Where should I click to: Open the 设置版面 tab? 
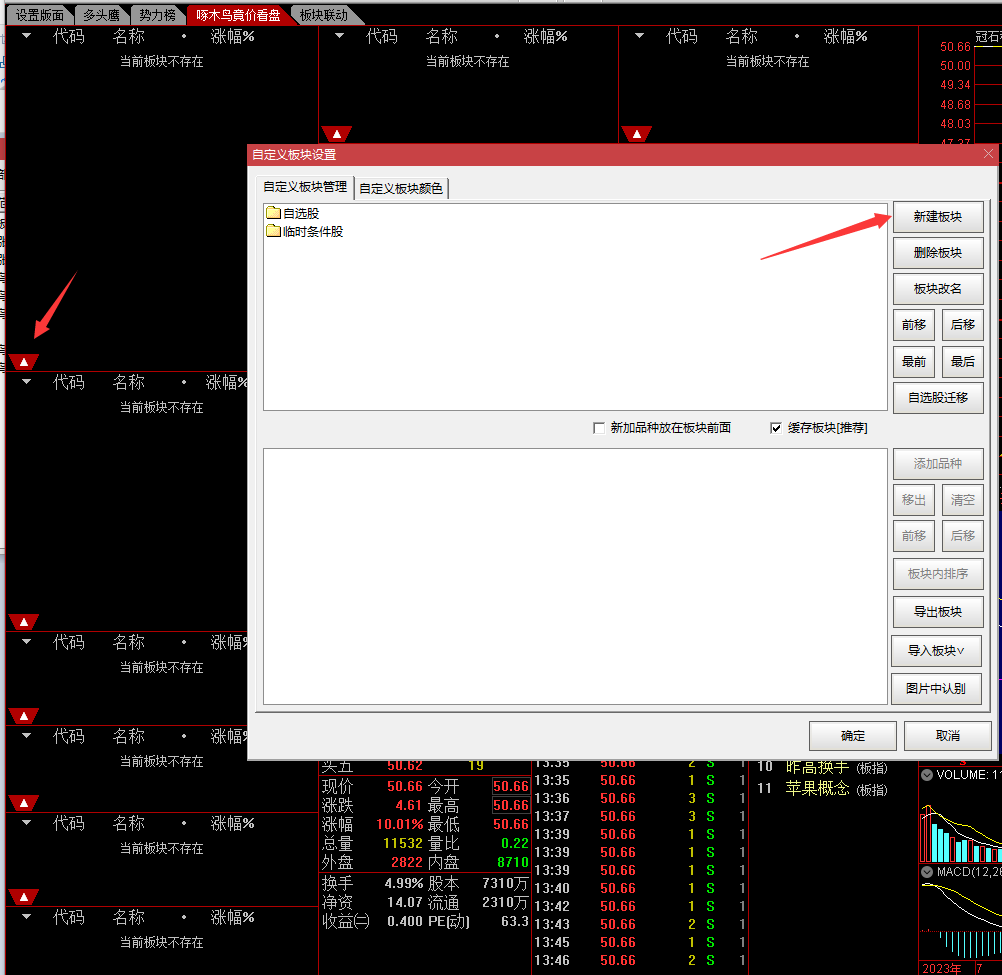[x=40, y=15]
